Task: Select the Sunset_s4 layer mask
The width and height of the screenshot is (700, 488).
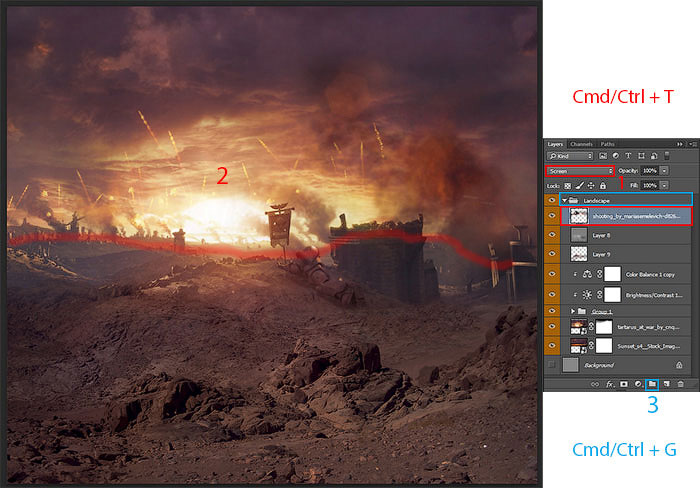Action: pyautogui.click(x=604, y=346)
